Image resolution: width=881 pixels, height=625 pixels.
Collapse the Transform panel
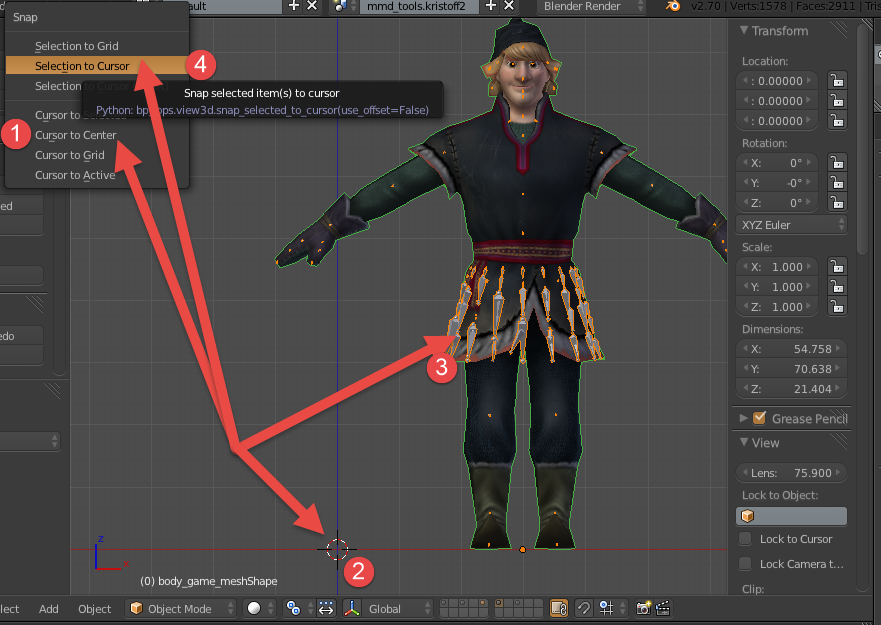pyautogui.click(x=744, y=30)
